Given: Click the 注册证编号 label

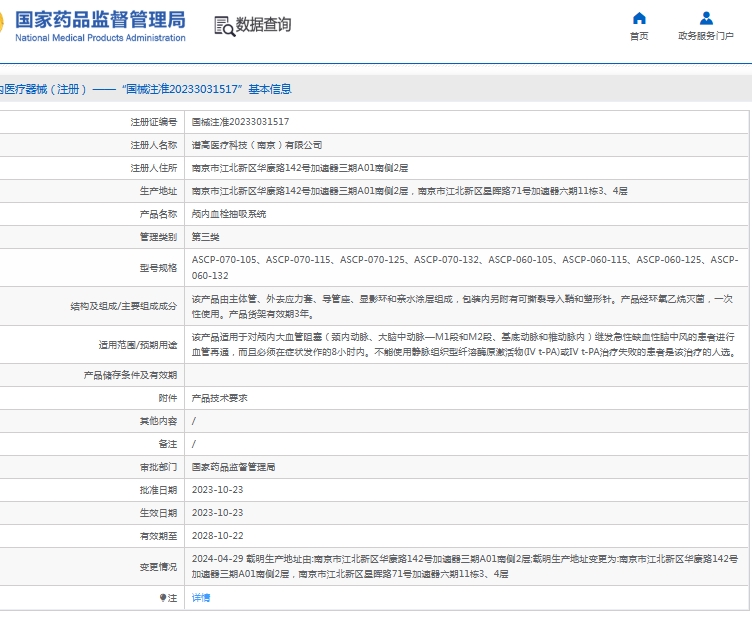Looking at the screenshot, I should tap(153, 122).
